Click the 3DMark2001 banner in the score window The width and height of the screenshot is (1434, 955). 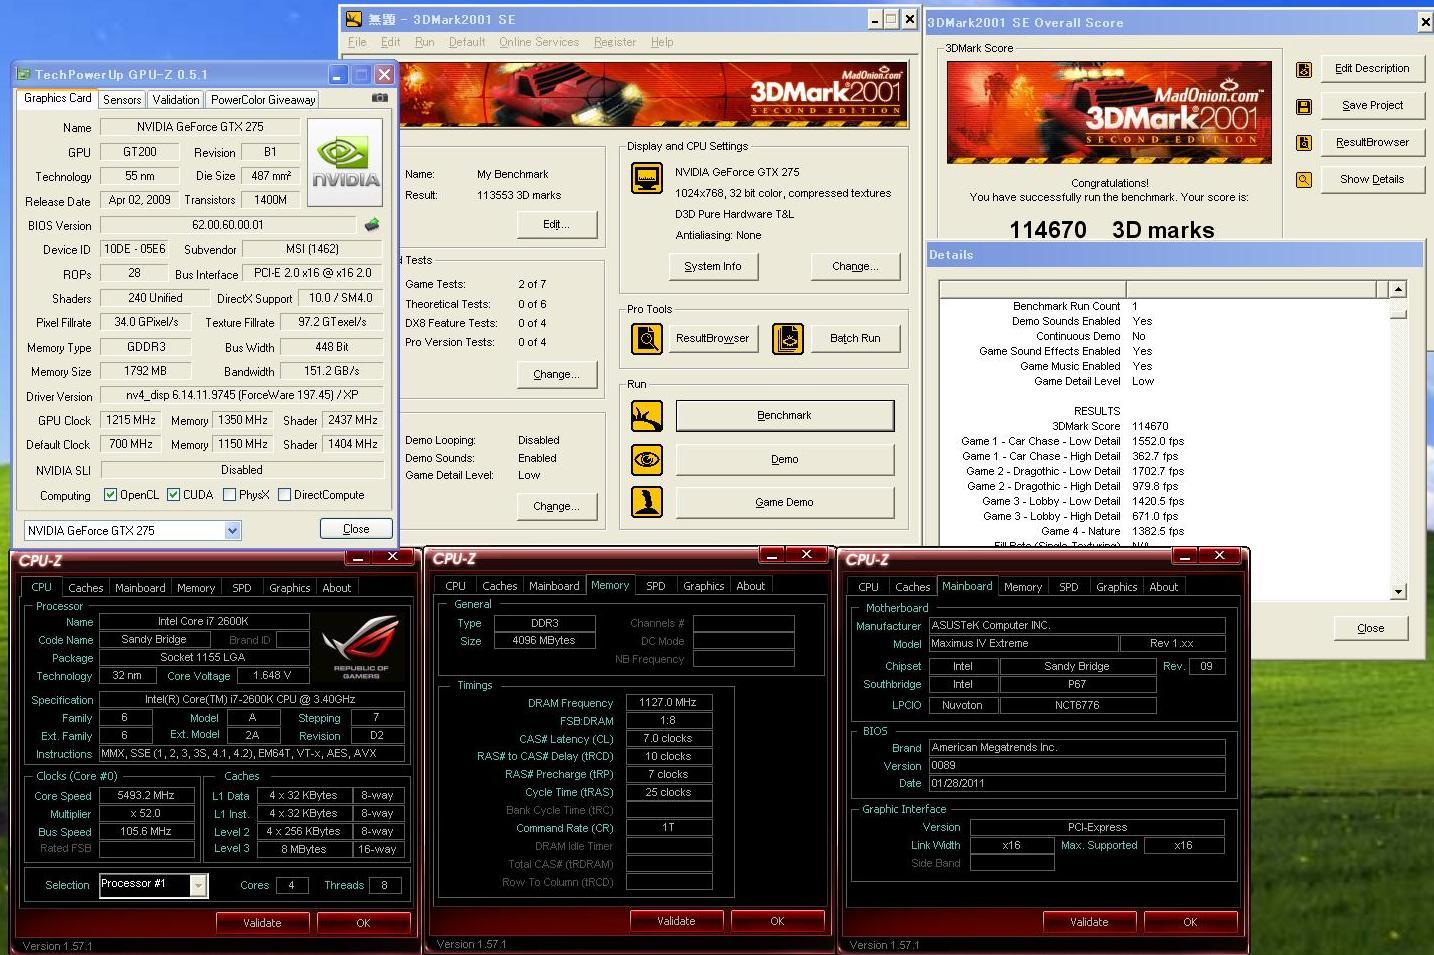pyautogui.click(x=1109, y=112)
